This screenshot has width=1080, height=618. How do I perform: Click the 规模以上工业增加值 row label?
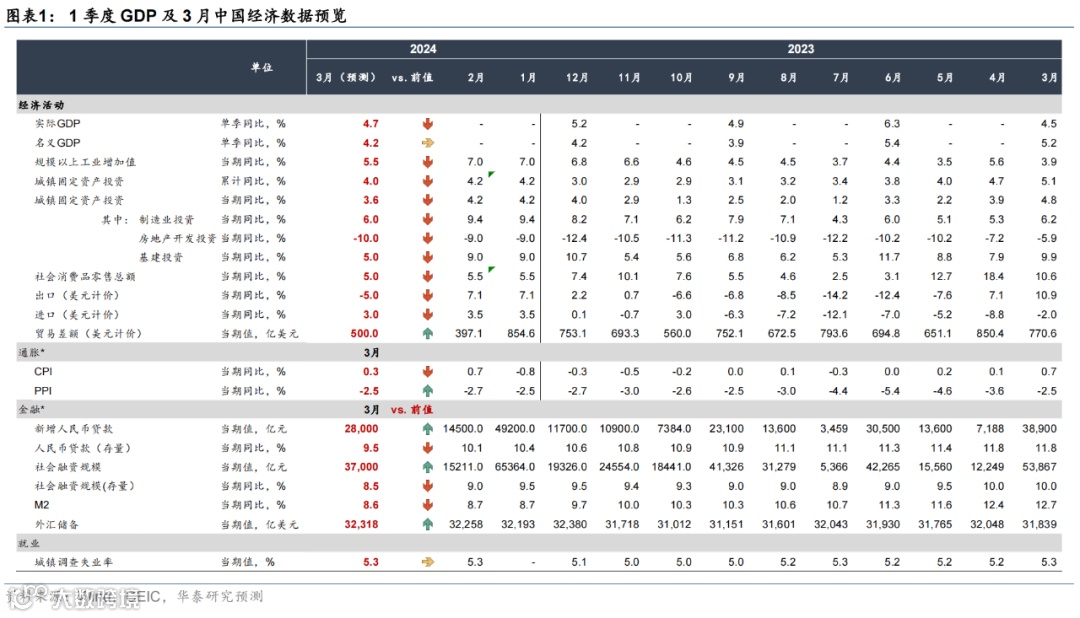tap(85, 162)
